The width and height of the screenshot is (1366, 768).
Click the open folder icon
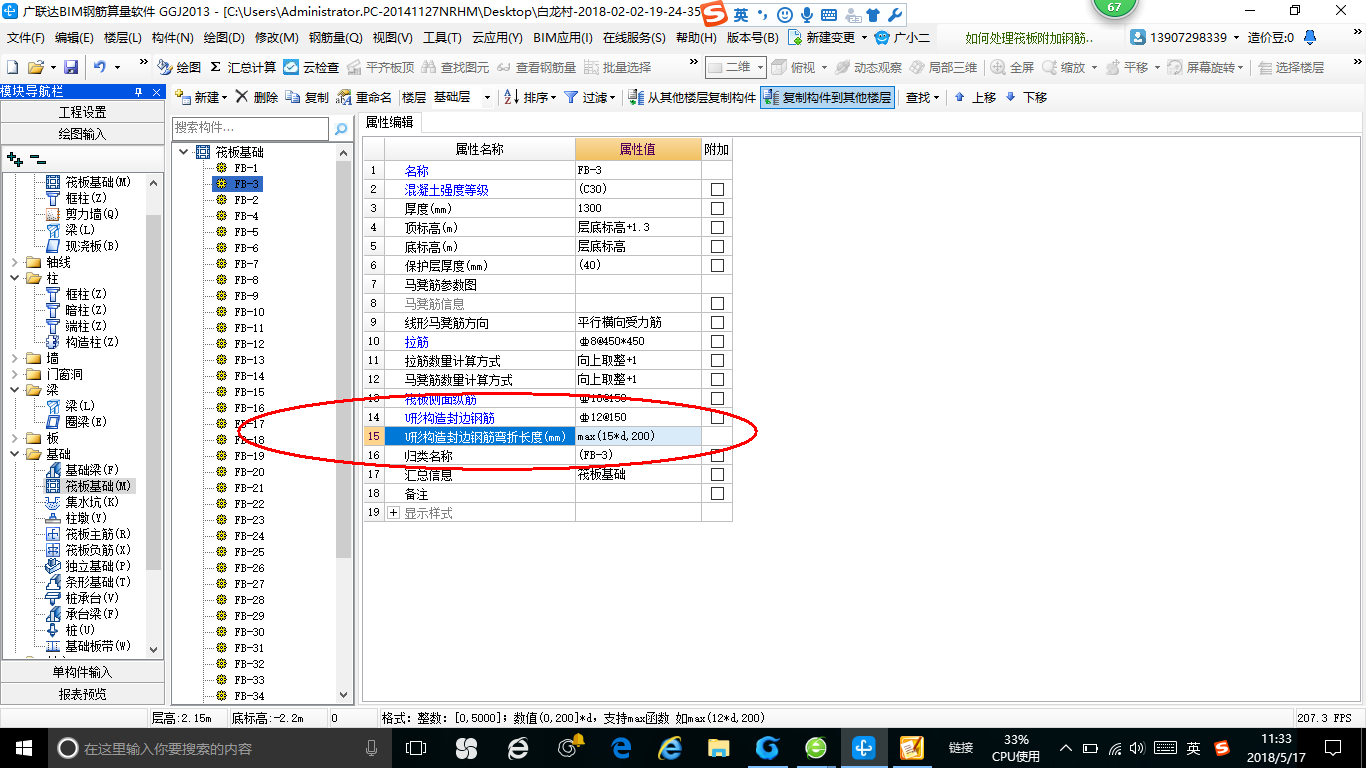35,67
